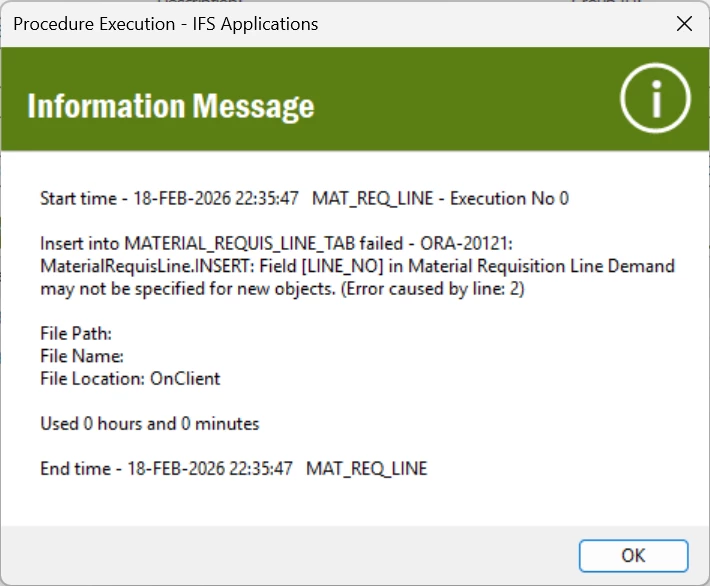This screenshot has height=586, width=710.
Task: Close the Procedure Execution dialog window
Action: coord(685,24)
